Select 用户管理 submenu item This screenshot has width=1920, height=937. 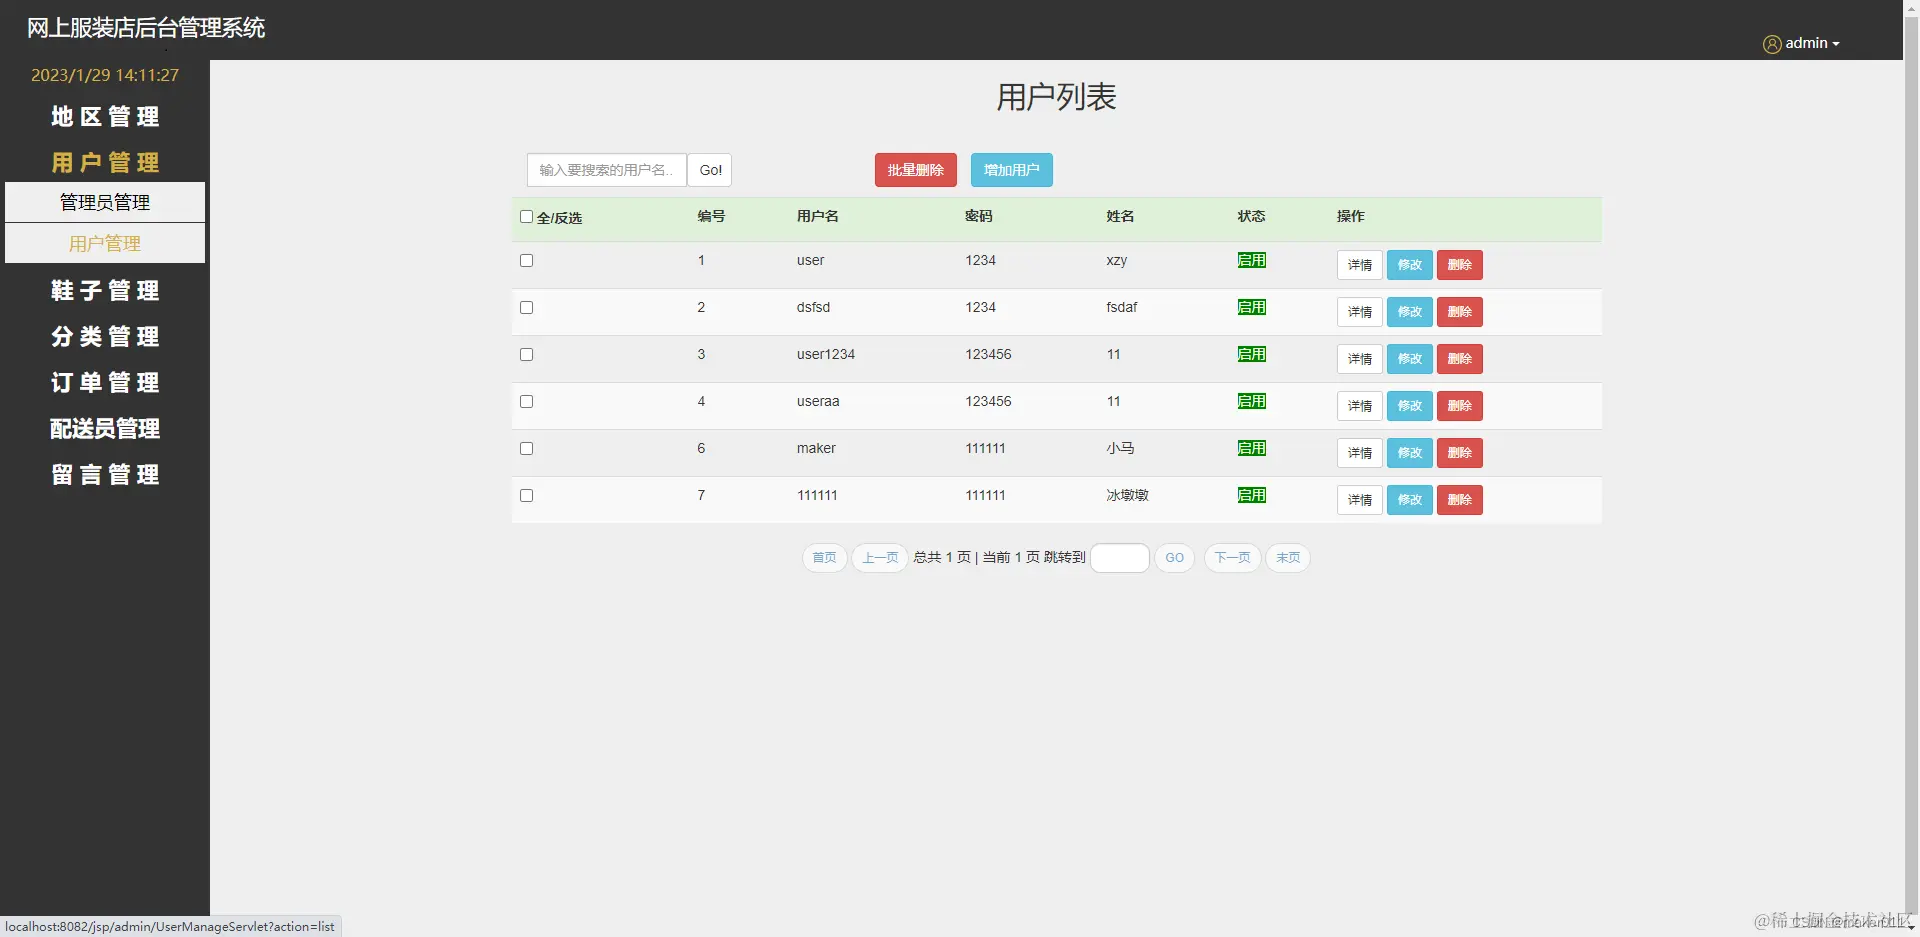(x=105, y=243)
